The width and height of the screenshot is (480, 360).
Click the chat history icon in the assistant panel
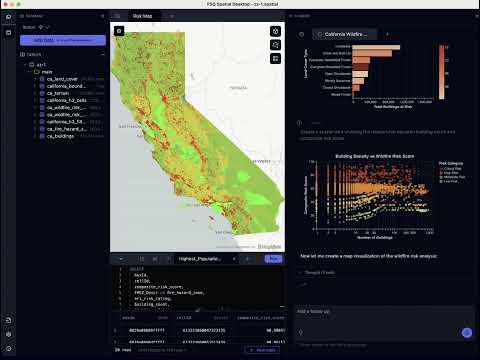click(302, 34)
